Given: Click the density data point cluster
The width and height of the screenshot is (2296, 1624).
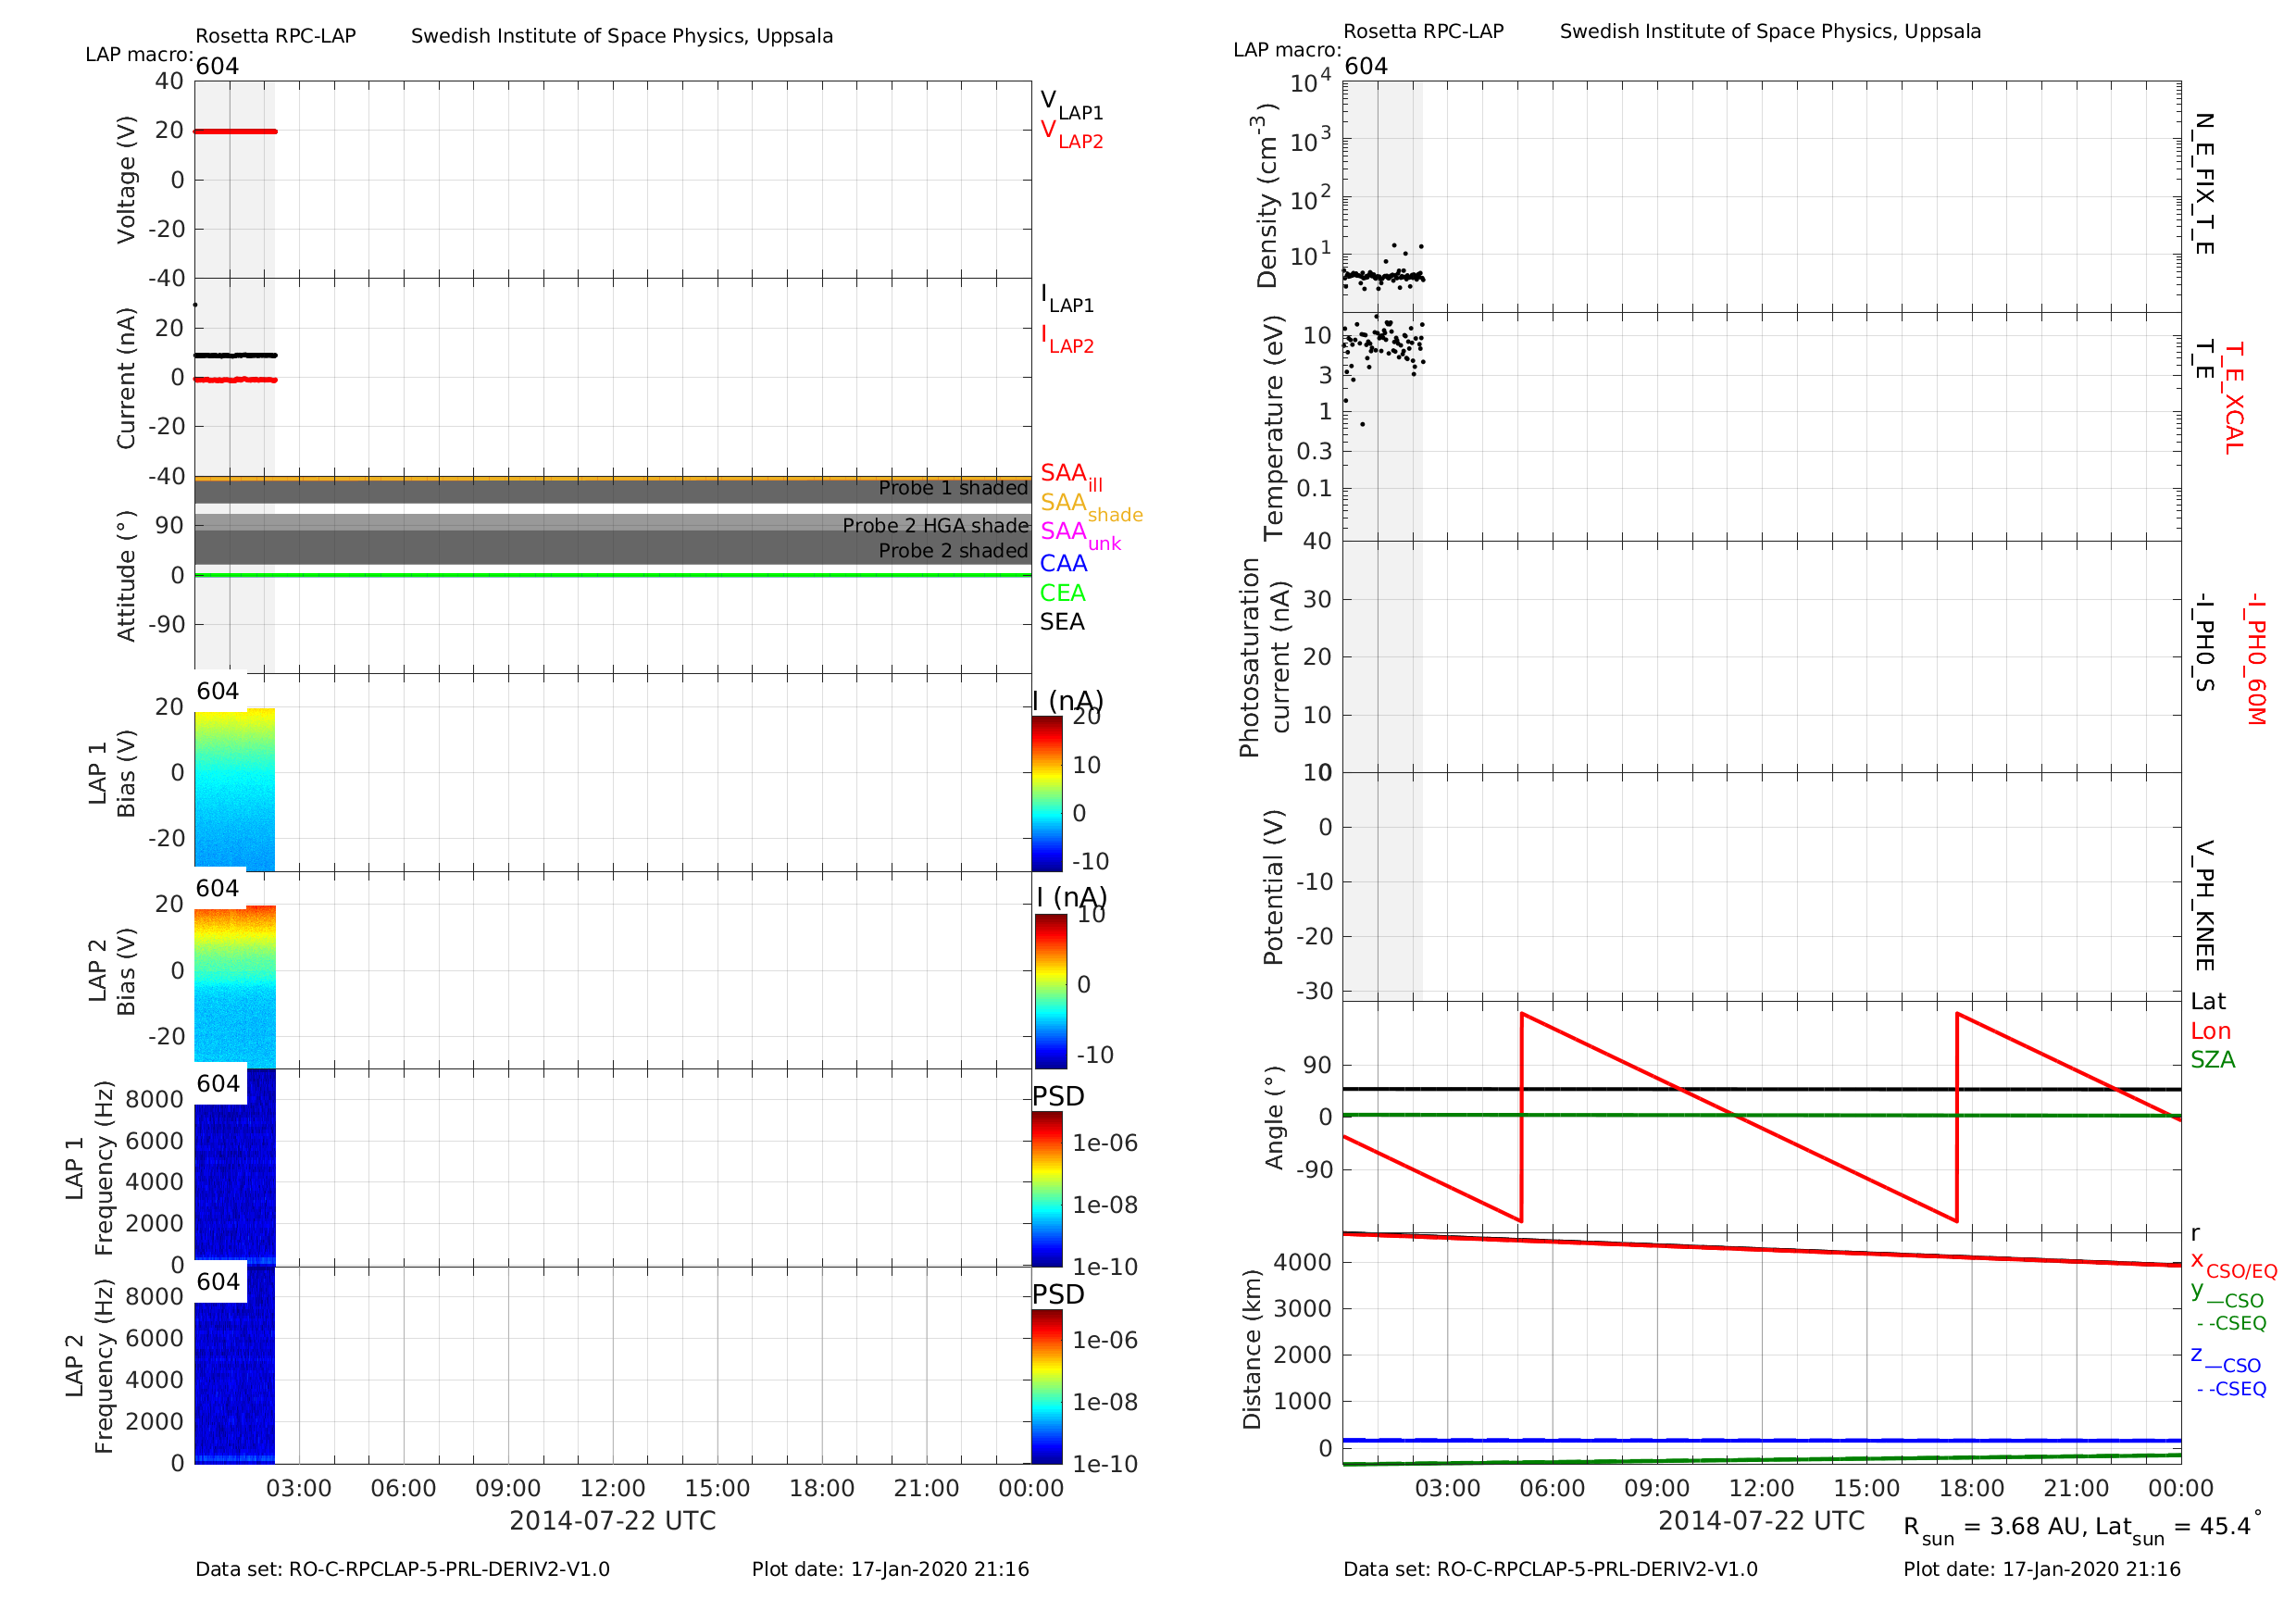Looking at the screenshot, I should click(1383, 276).
